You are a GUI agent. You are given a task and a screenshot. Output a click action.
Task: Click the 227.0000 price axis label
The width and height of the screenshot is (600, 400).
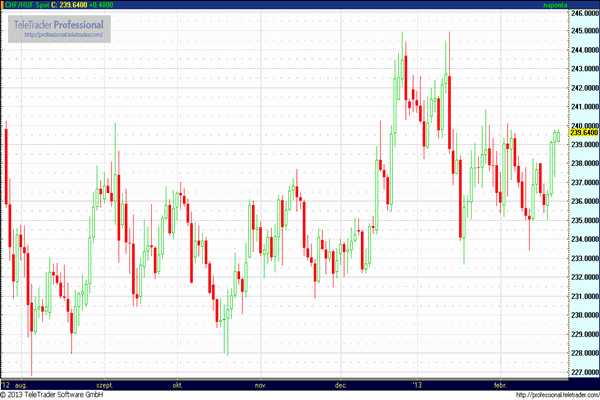pyautogui.click(x=583, y=372)
